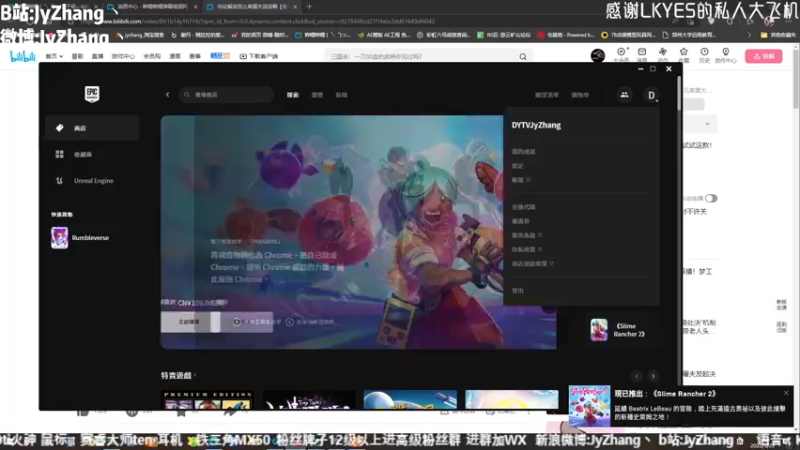Select 我的成就 in the account menu
This screenshot has height=450, width=800.
(523, 152)
